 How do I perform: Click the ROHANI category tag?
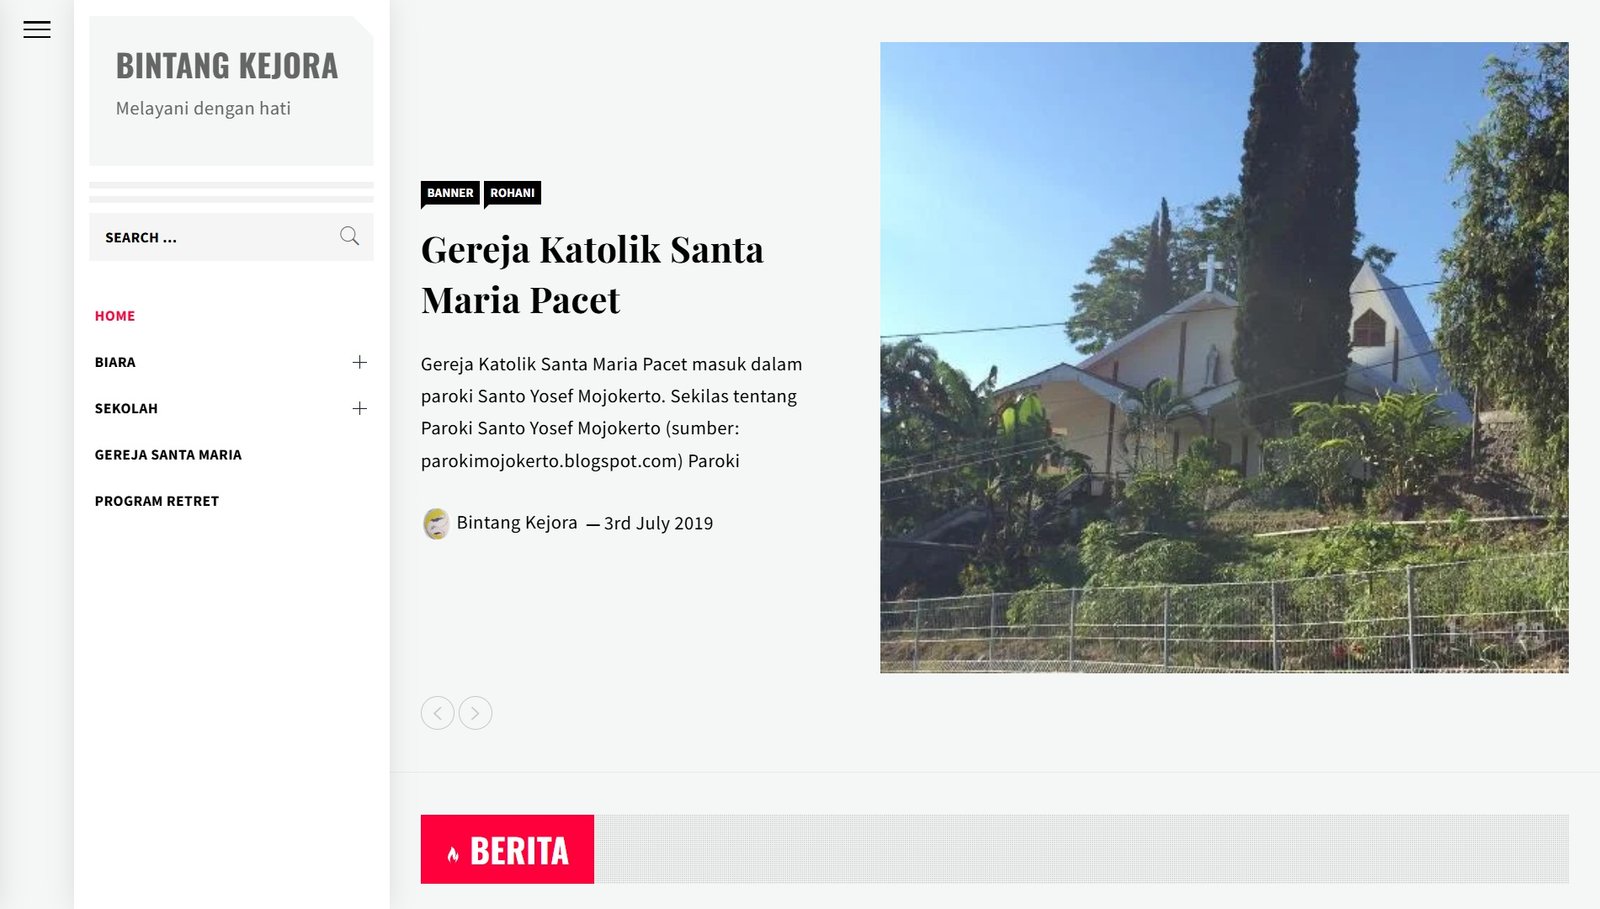point(512,193)
